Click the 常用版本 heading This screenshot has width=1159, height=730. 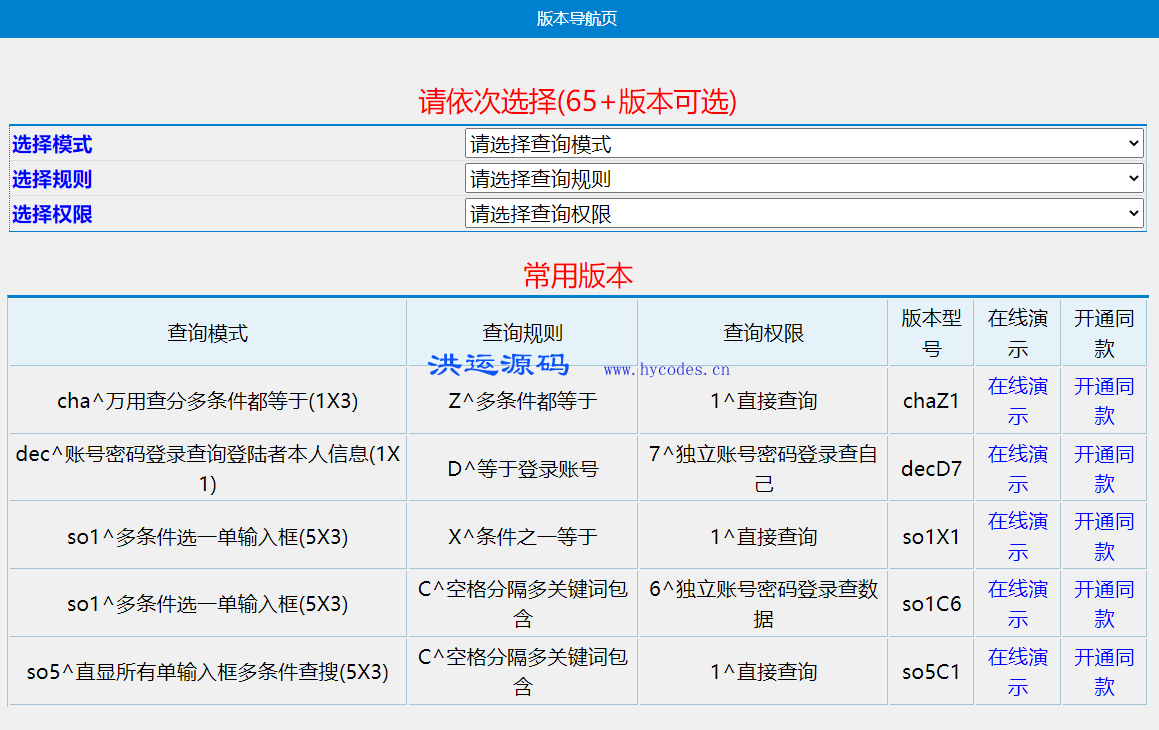click(x=578, y=275)
